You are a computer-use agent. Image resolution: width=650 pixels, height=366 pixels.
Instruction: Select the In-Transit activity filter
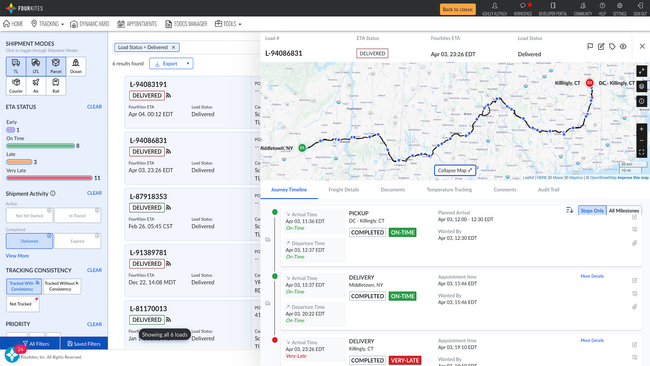(77, 216)
